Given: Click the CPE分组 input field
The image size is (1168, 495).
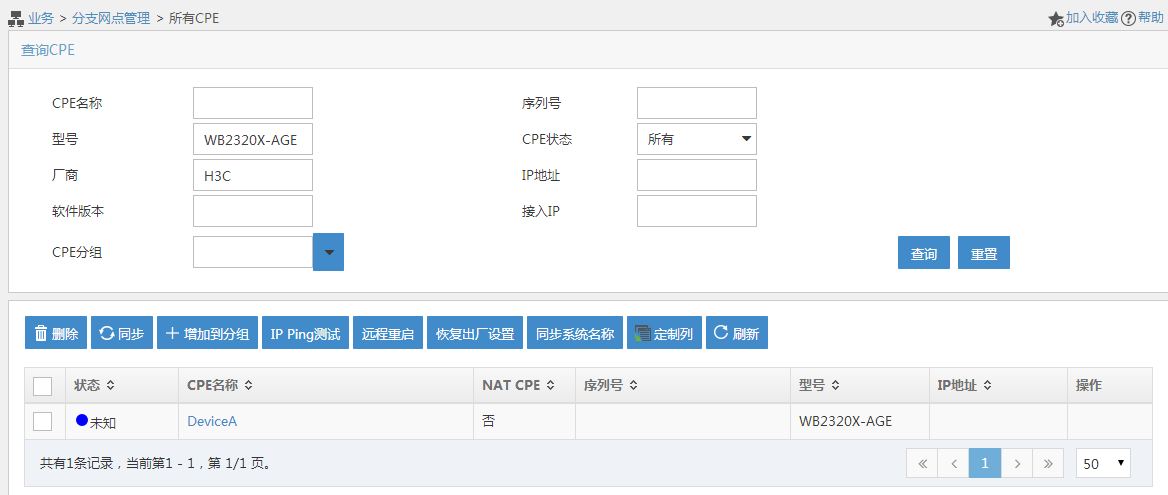Looking at the screenshot, I should click(253, 252).
